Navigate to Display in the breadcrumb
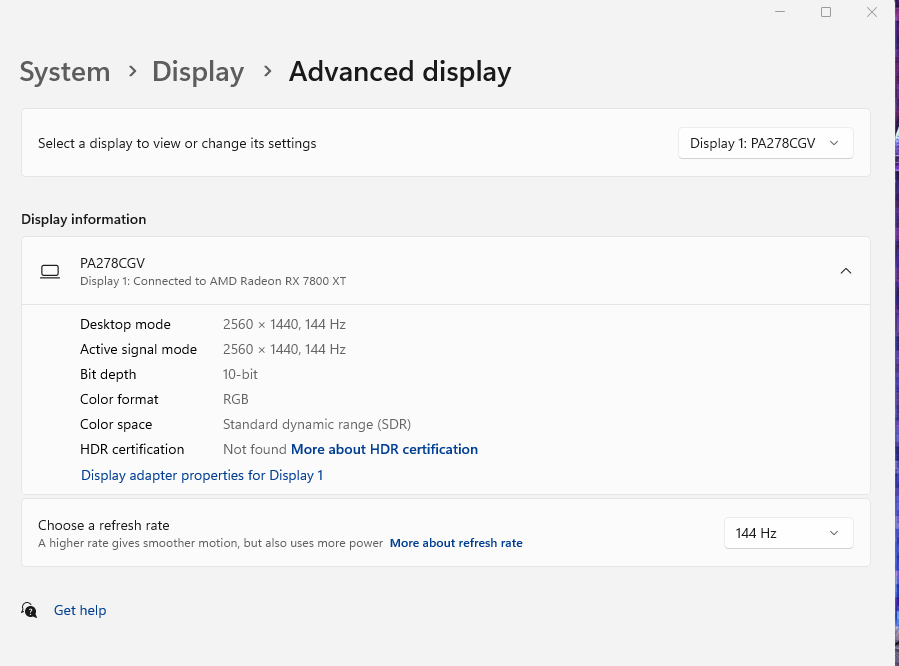This screenshot has height=666, width=899. [198, 72]
